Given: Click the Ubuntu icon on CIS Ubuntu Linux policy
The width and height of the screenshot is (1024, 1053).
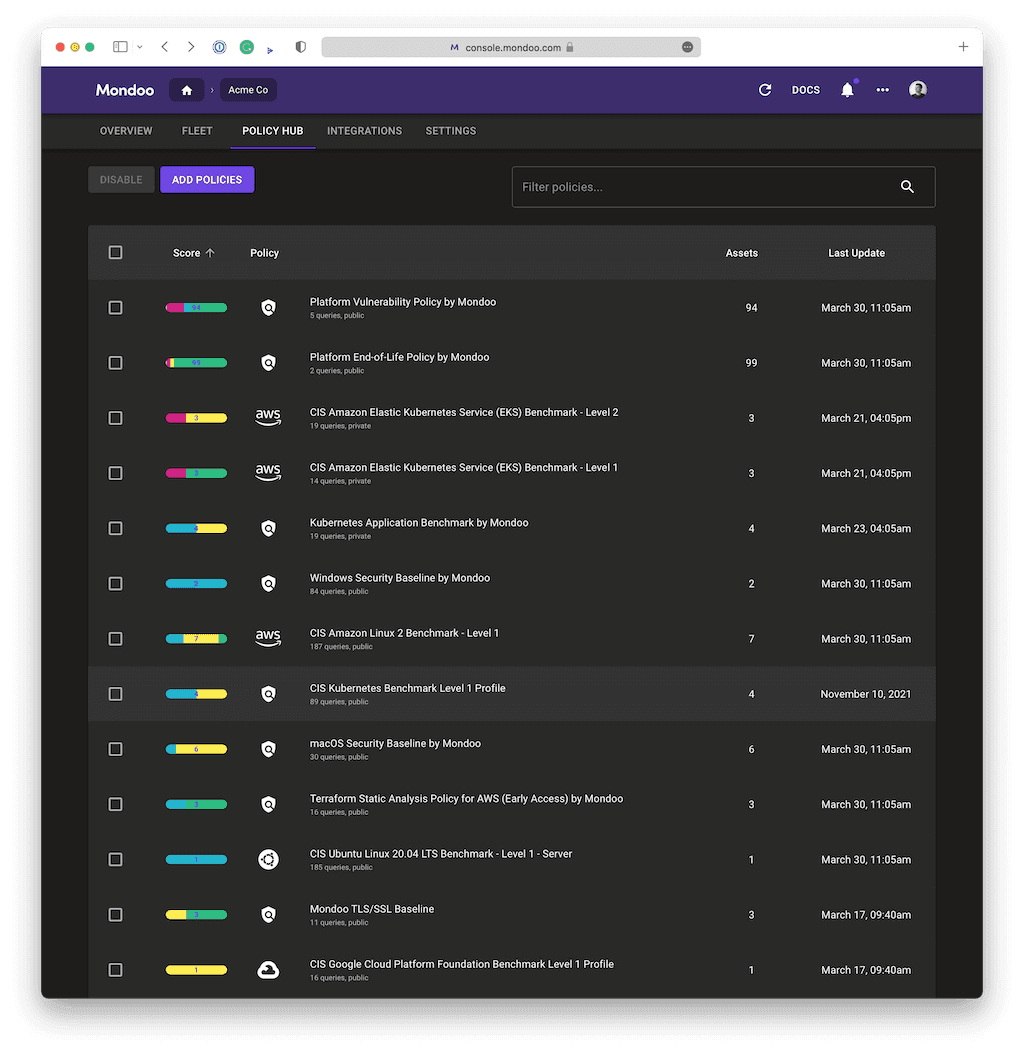Looking at the screenshot, I should pos(268,859).
